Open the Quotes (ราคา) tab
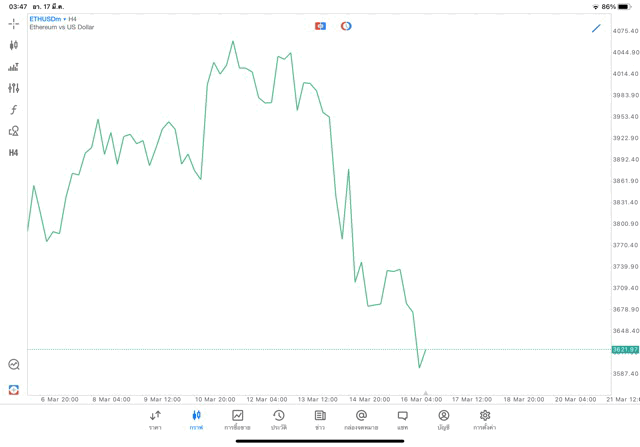This screenshot has width=640, height=447. (155, 420)
